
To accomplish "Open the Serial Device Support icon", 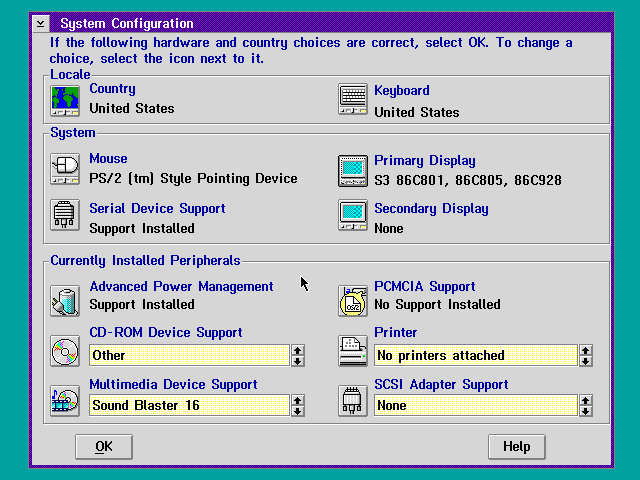I will [65, 216].
